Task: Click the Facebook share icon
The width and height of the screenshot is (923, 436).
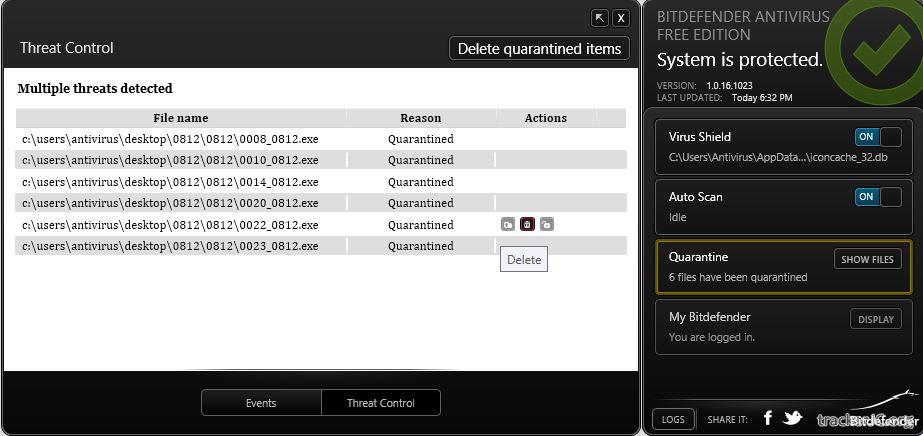Action: tap(768, 418)
